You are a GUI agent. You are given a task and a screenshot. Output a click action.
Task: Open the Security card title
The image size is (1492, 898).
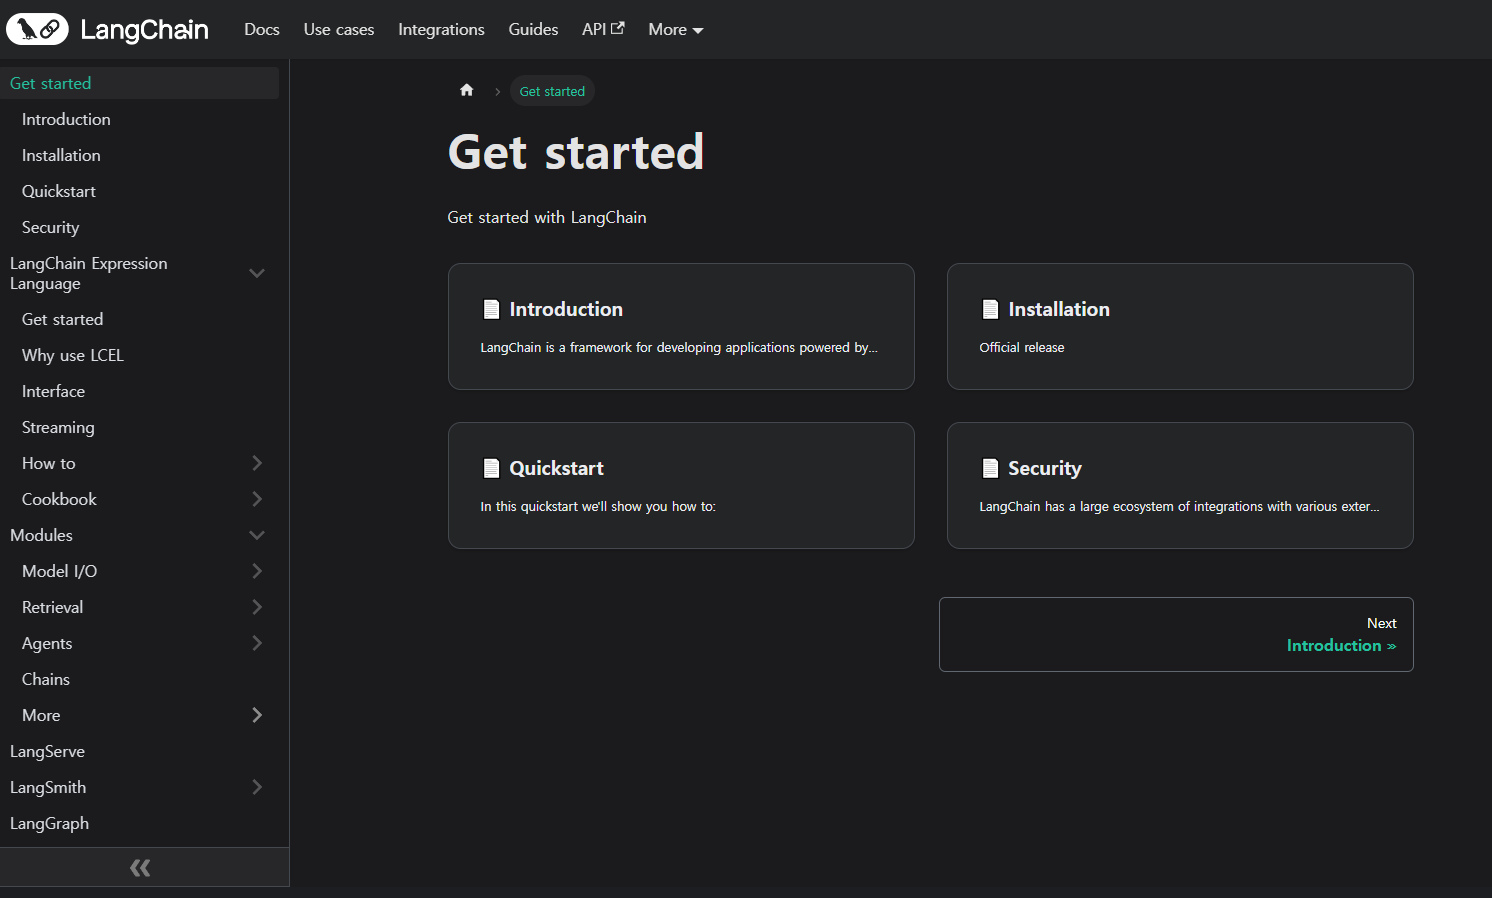(x=1045, y=468)
